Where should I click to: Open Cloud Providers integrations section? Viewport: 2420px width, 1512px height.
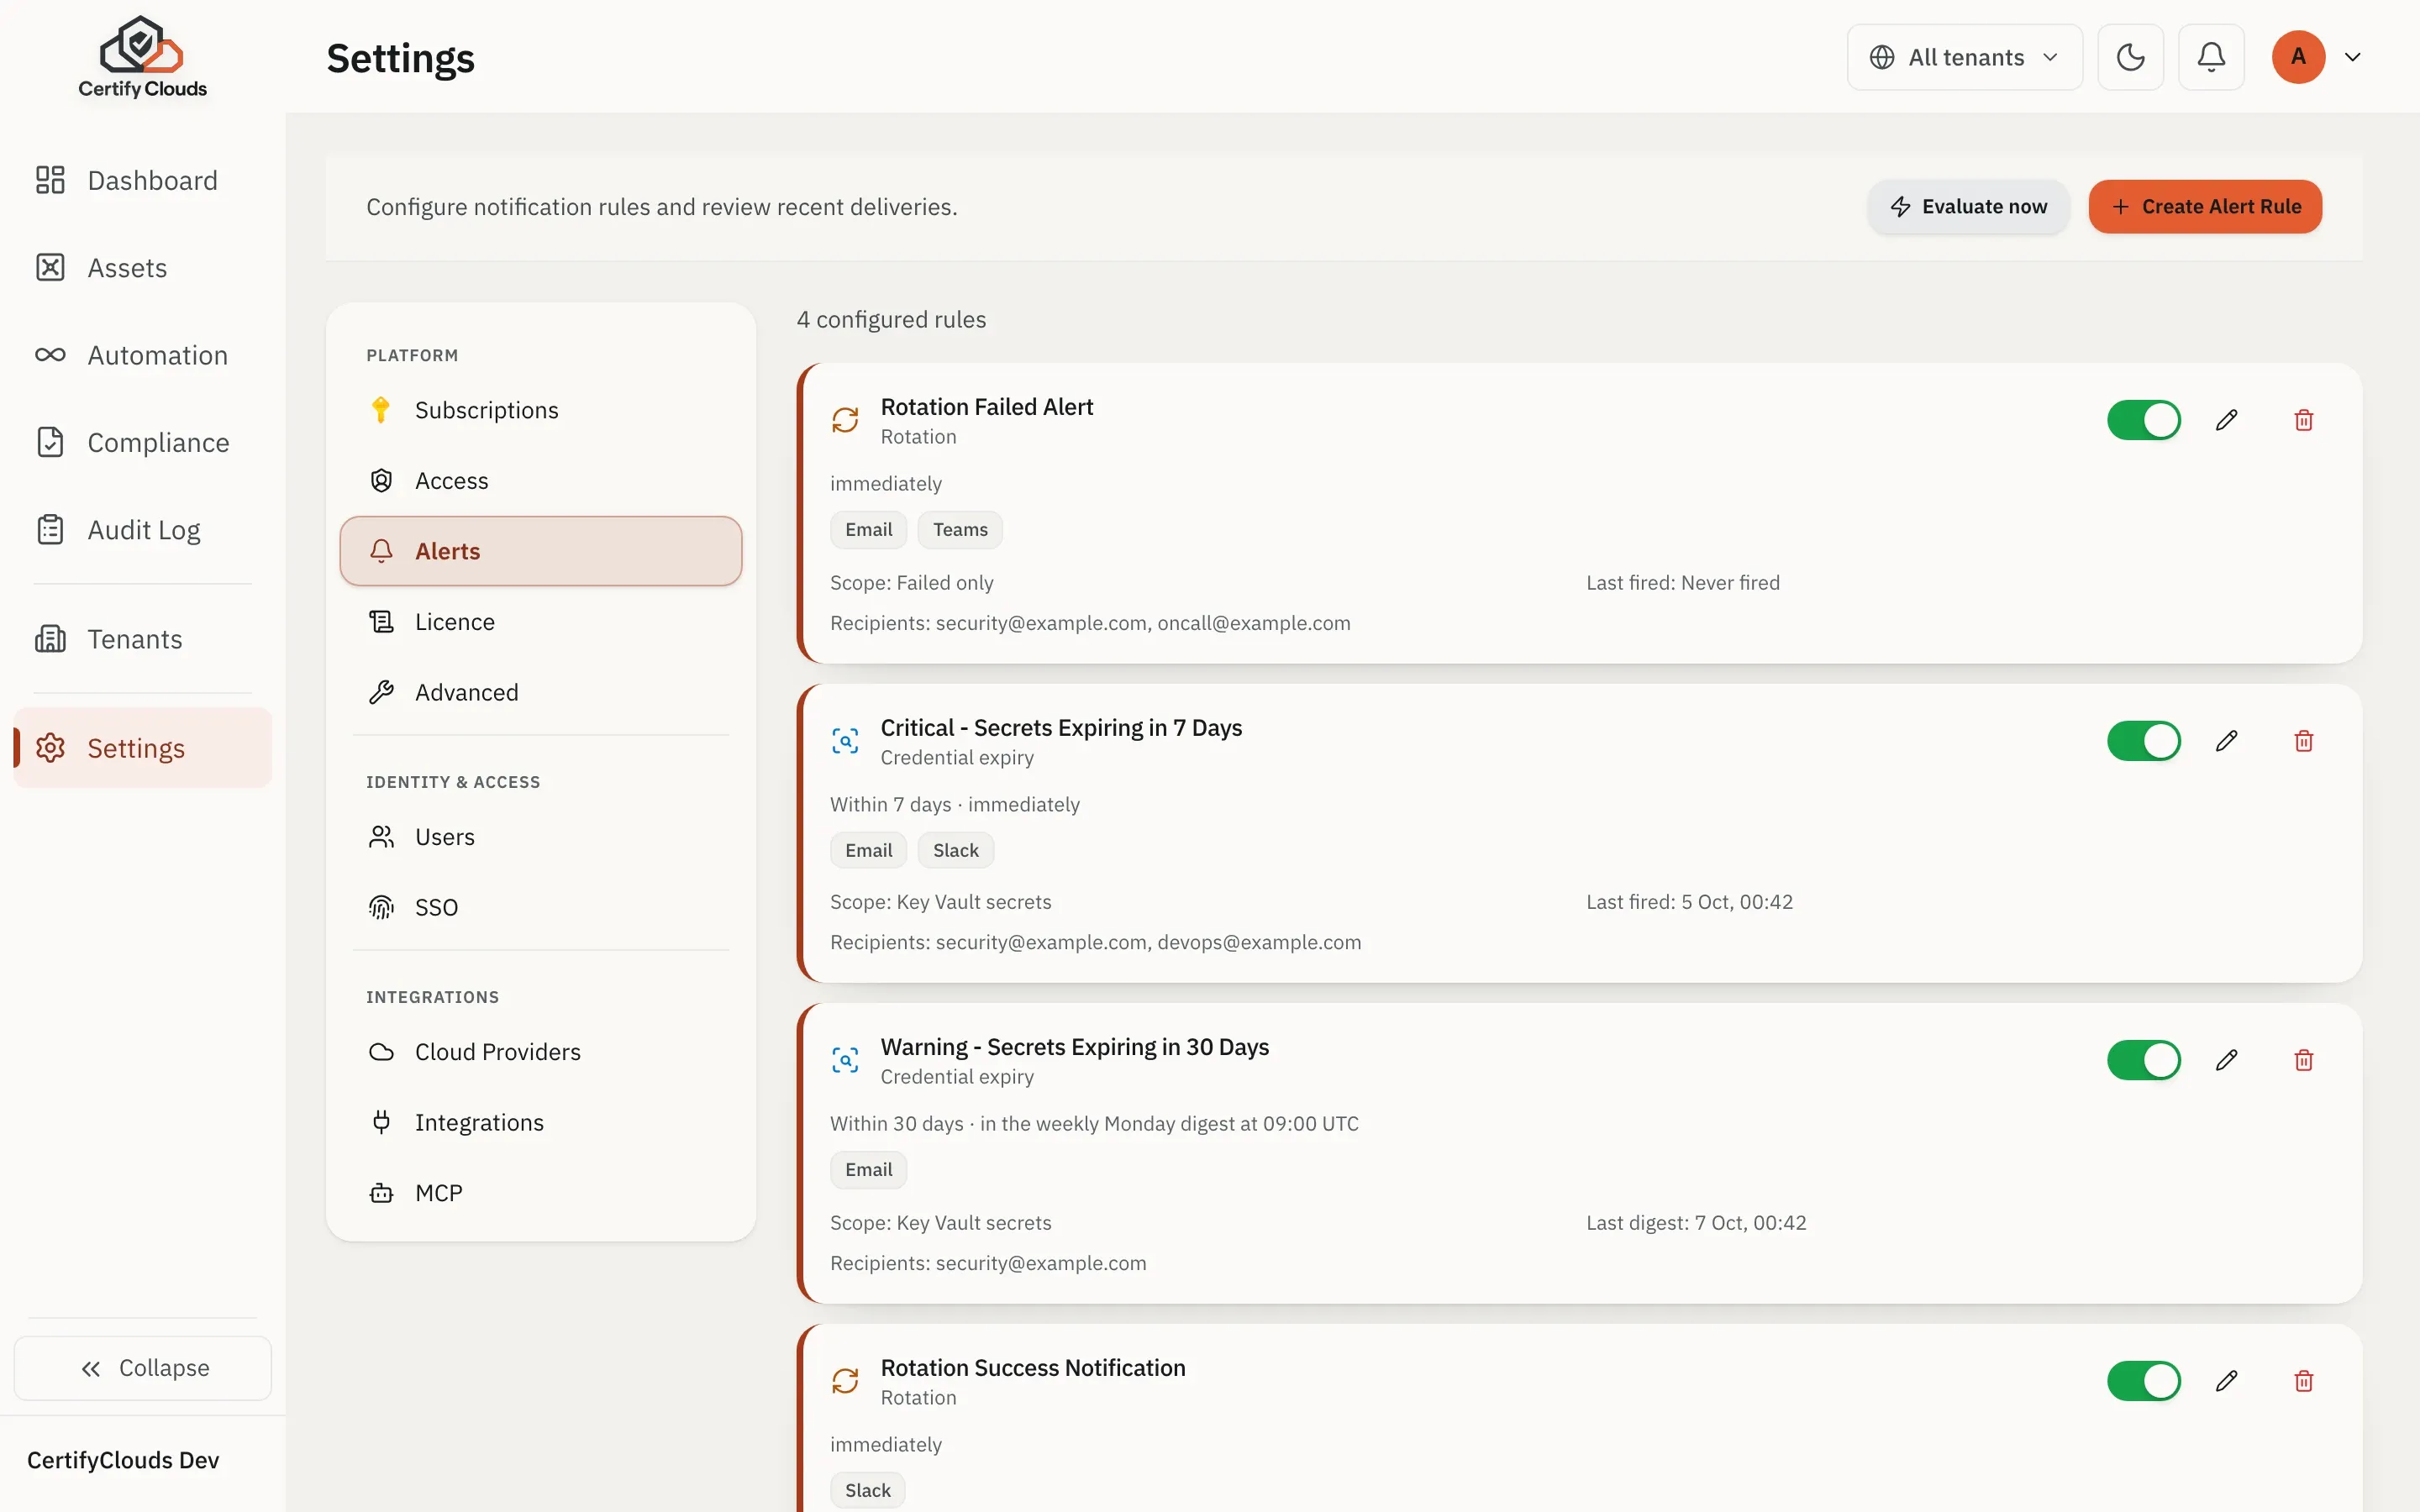click(x=541, y=1052)
